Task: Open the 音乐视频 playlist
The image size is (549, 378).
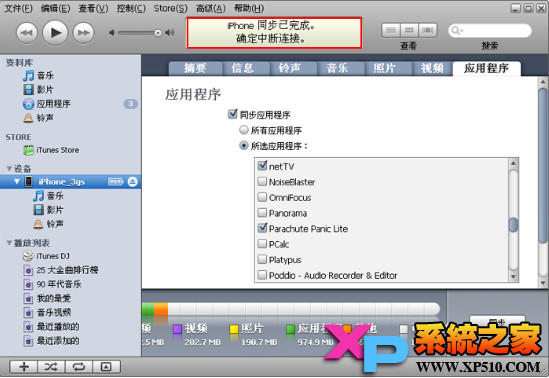Action: coord(47,312)
